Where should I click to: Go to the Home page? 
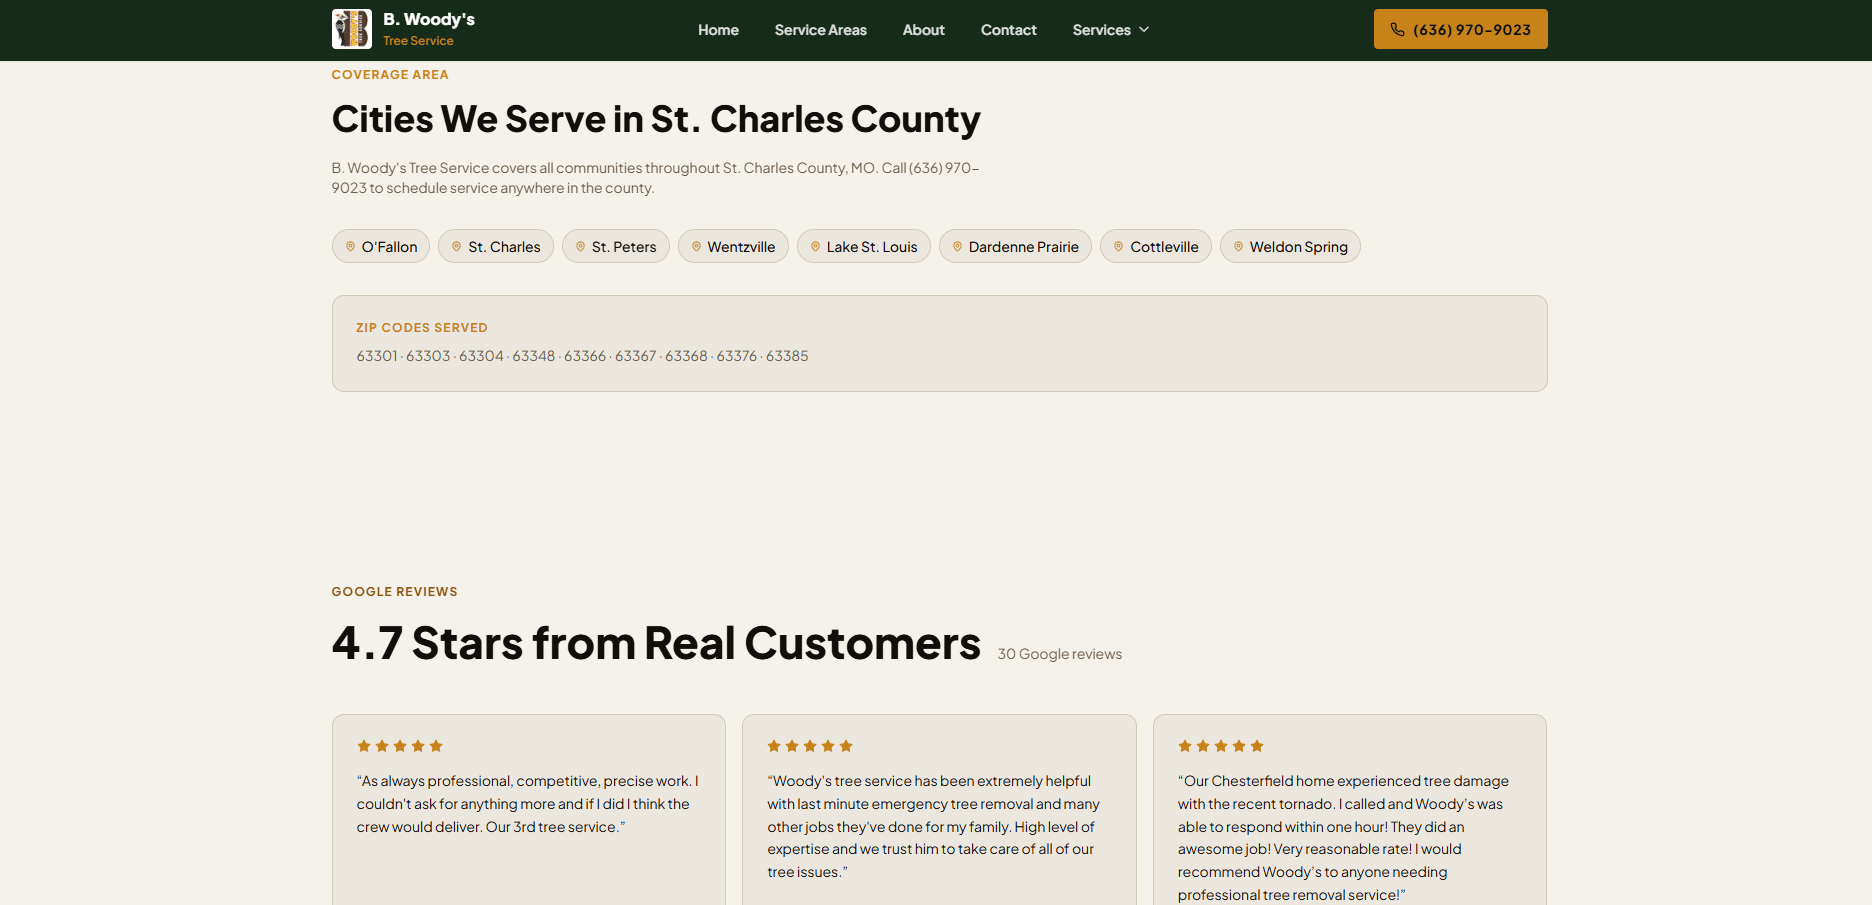718,30
